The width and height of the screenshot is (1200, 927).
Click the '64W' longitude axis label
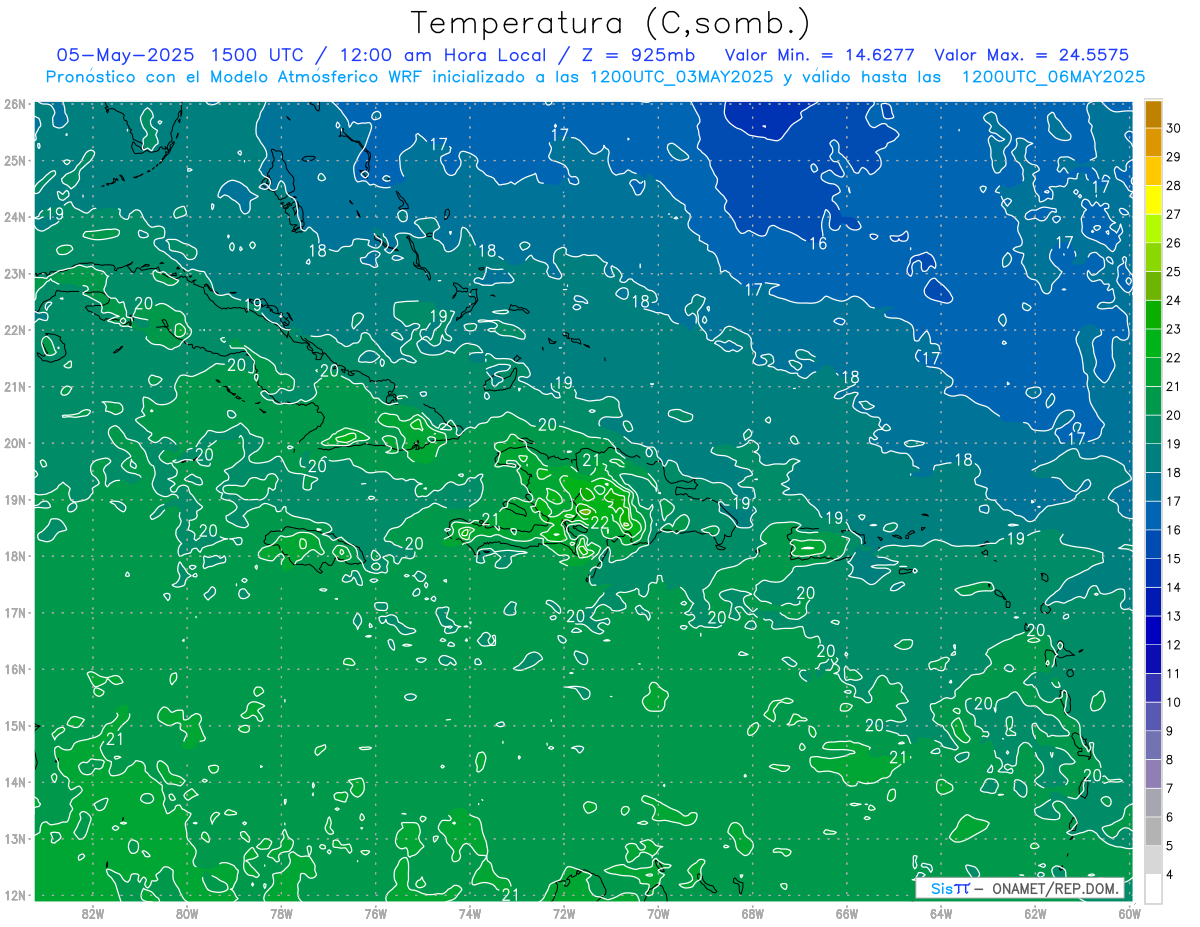941,913
